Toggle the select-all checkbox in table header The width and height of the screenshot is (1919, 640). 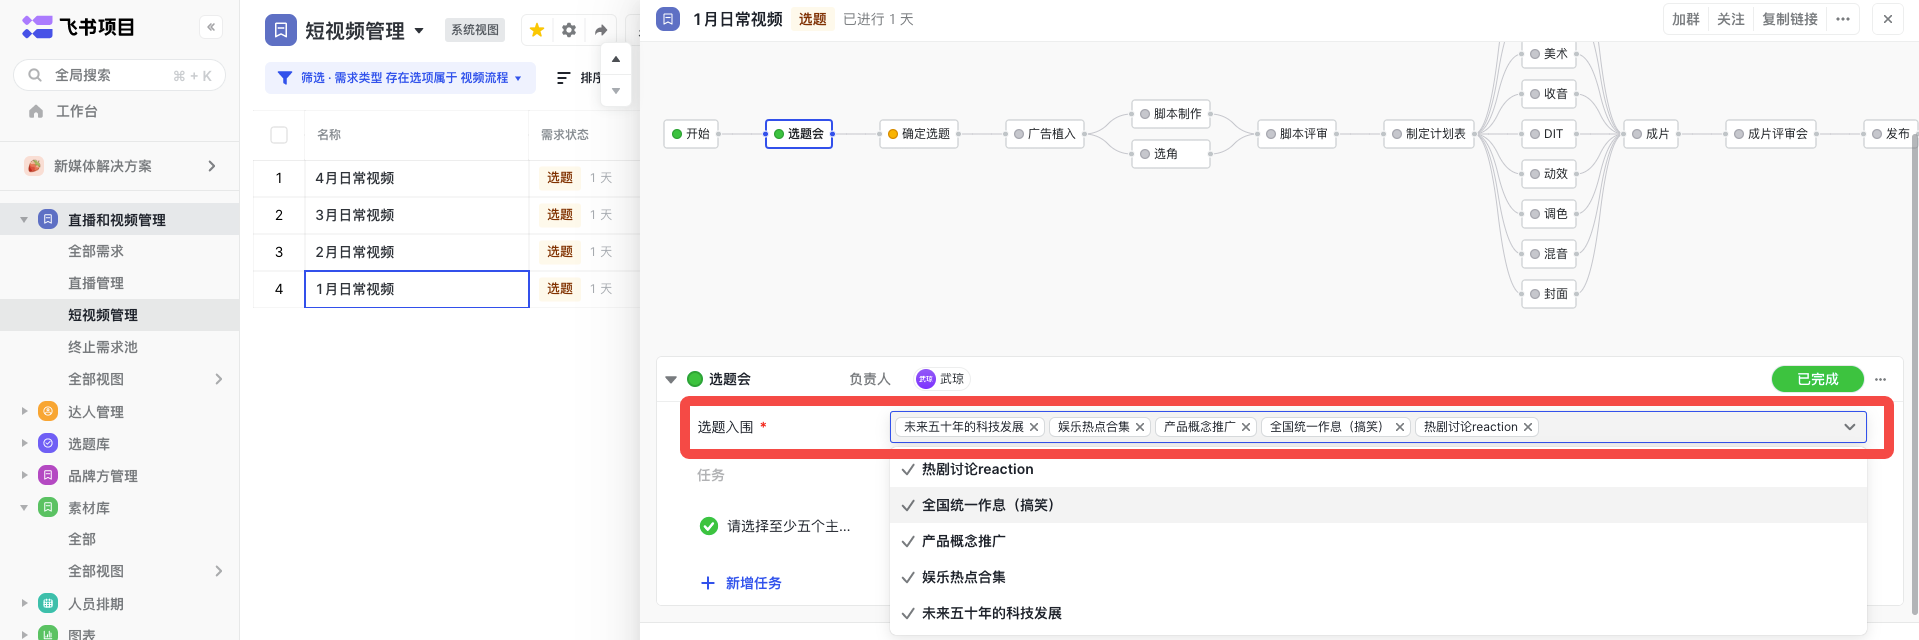pos(279,135)
